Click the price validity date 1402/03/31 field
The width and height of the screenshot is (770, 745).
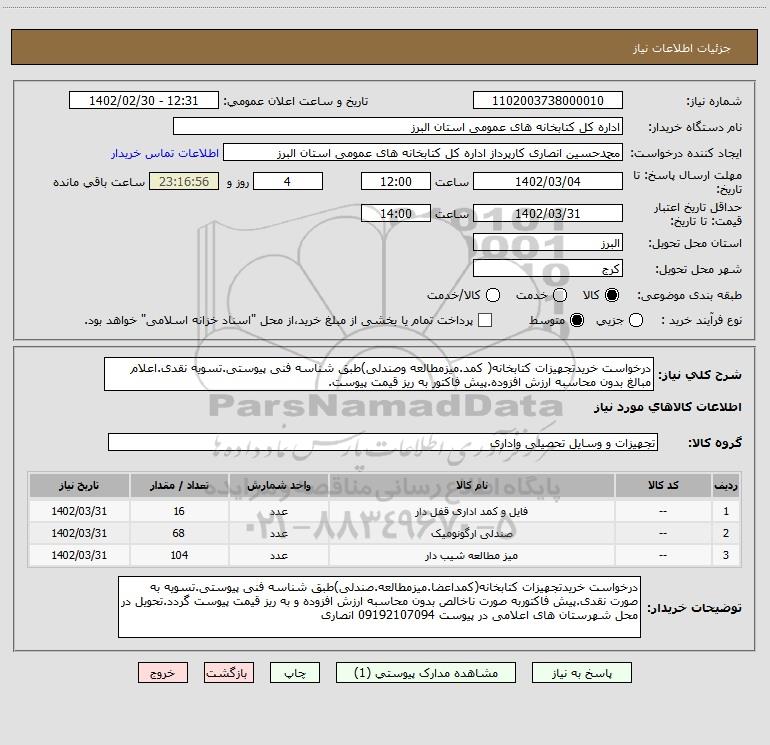click(548, 214)
